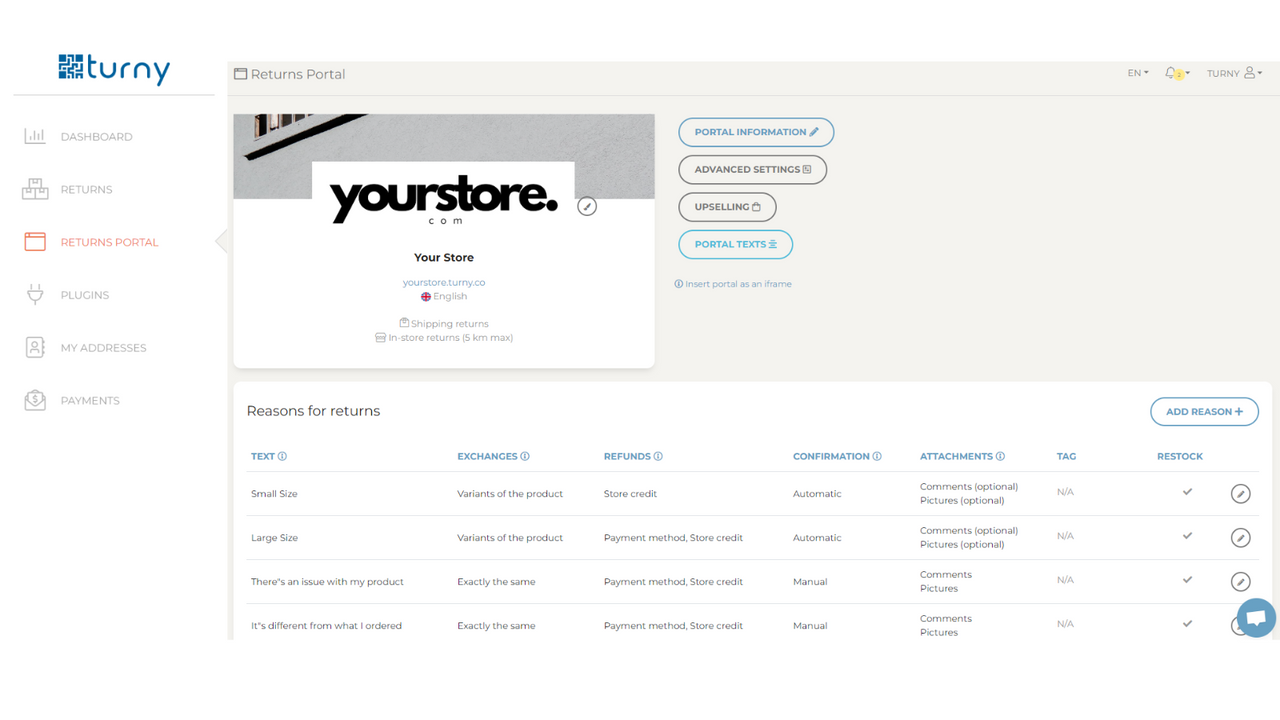Screen dimensions: 1280x720
Task: Toggle Restock for the Large Size reason
Action: [x=1187, y=537]
